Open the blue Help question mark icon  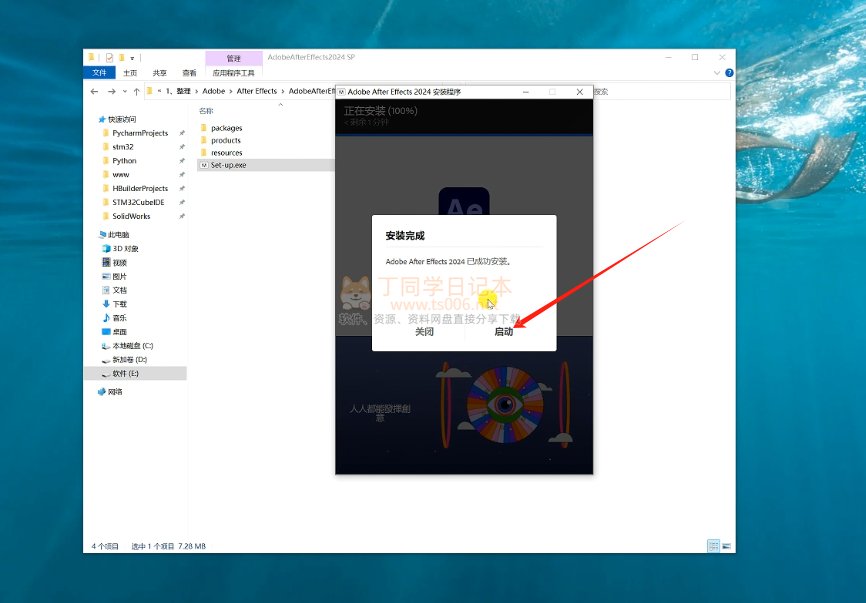point(727,73)
